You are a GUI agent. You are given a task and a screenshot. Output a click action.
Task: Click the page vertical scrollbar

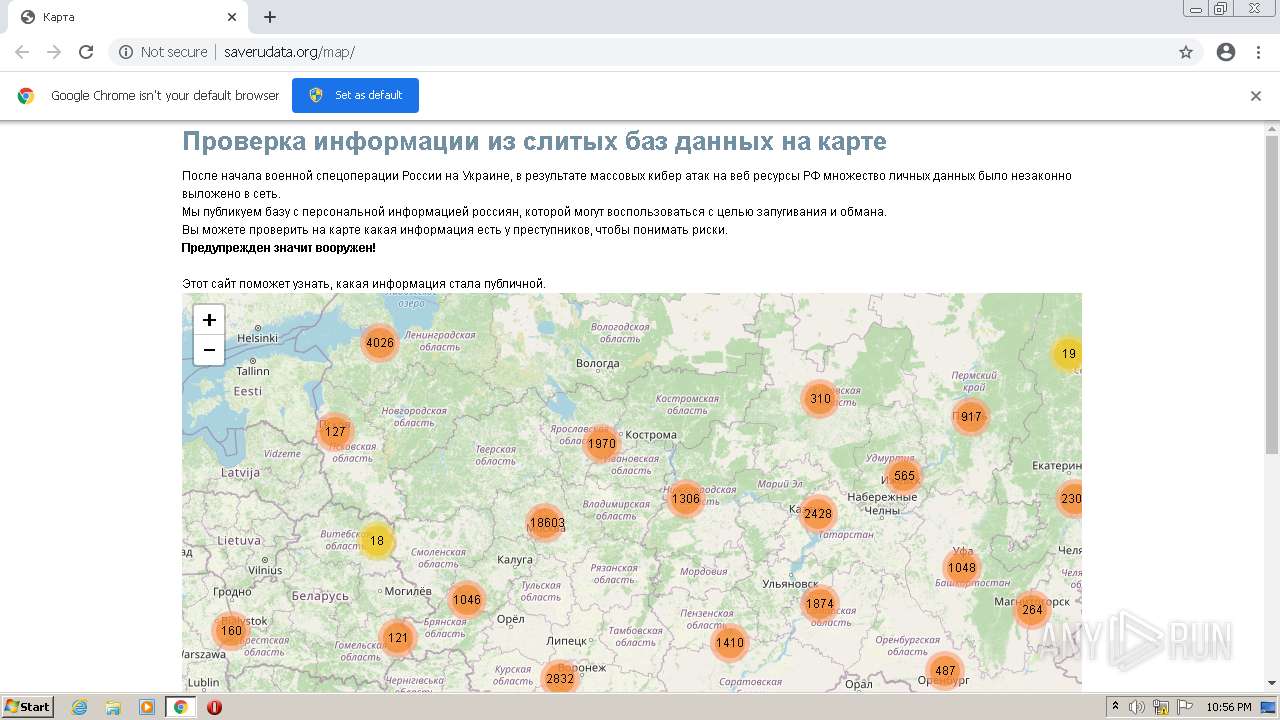(x=1272, y=295)
